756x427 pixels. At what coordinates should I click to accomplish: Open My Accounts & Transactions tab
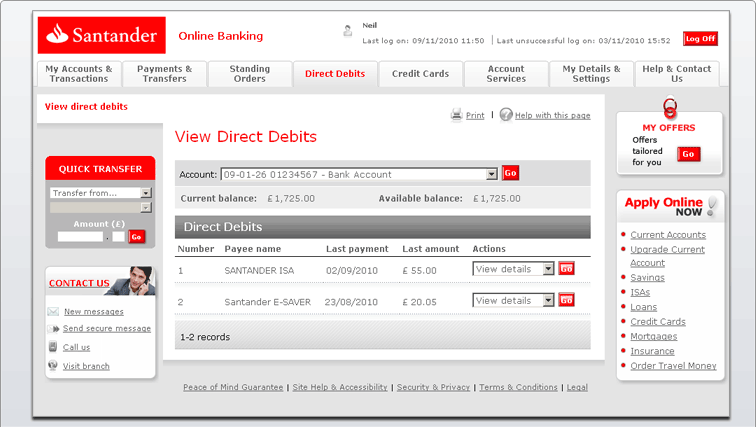point(79,74)
